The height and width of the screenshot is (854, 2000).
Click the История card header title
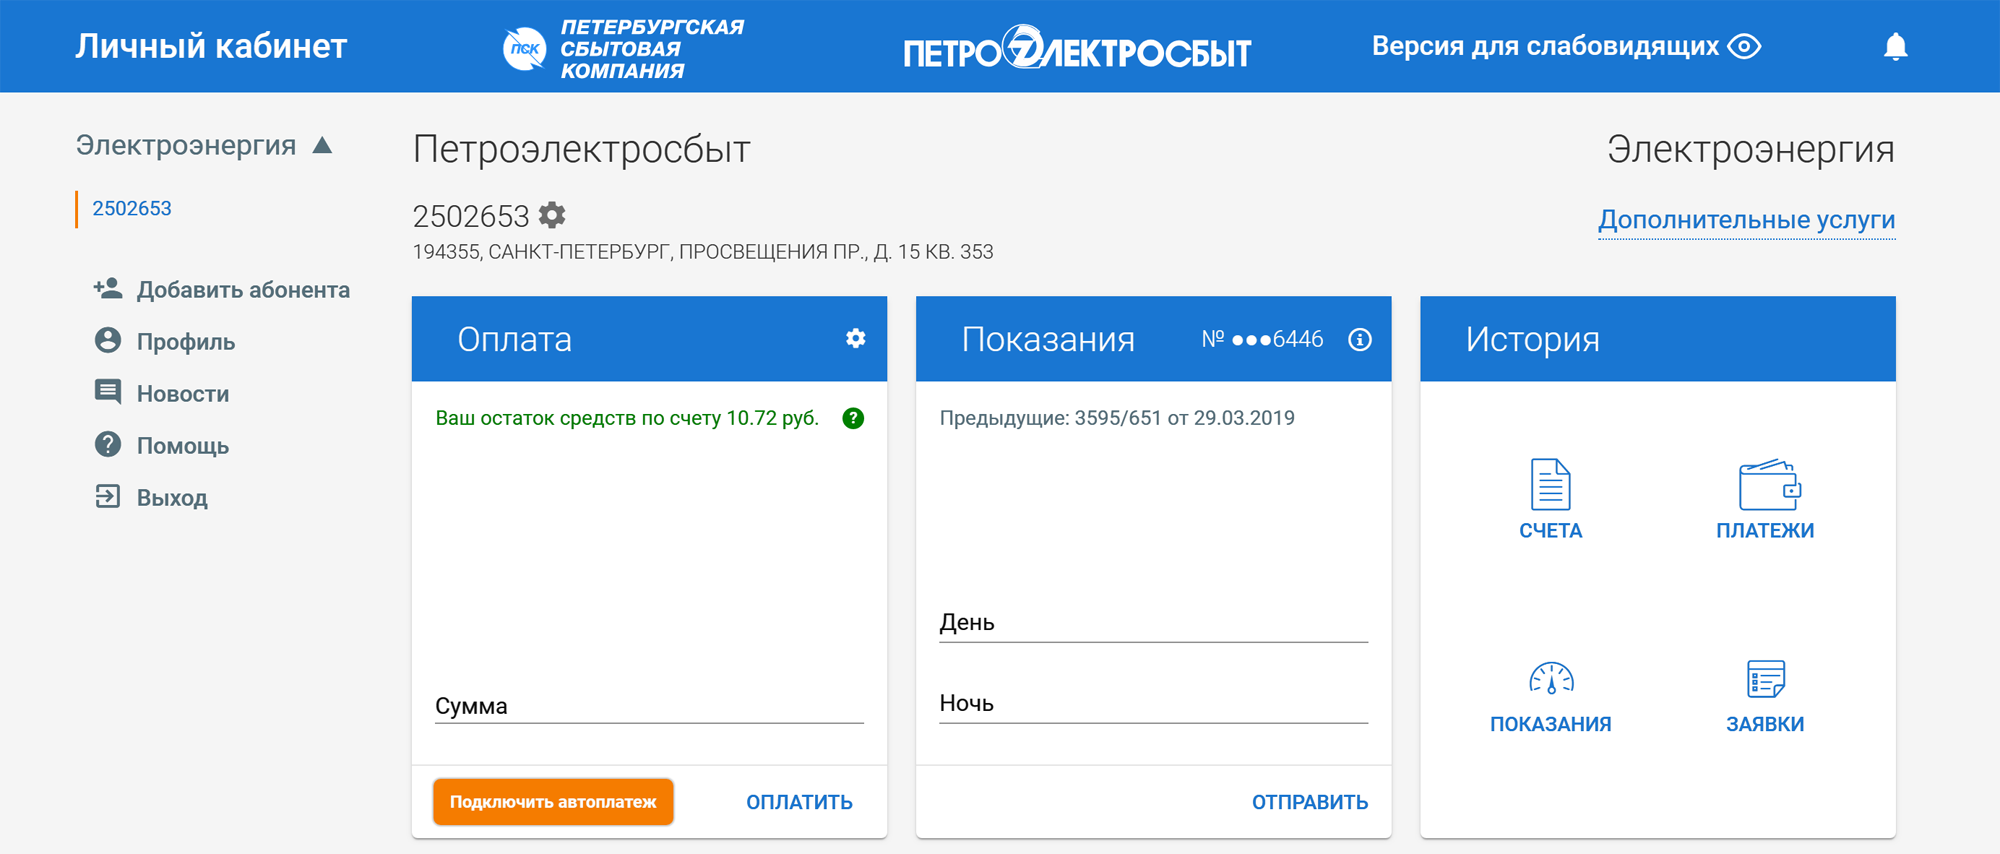[1532, 340]
